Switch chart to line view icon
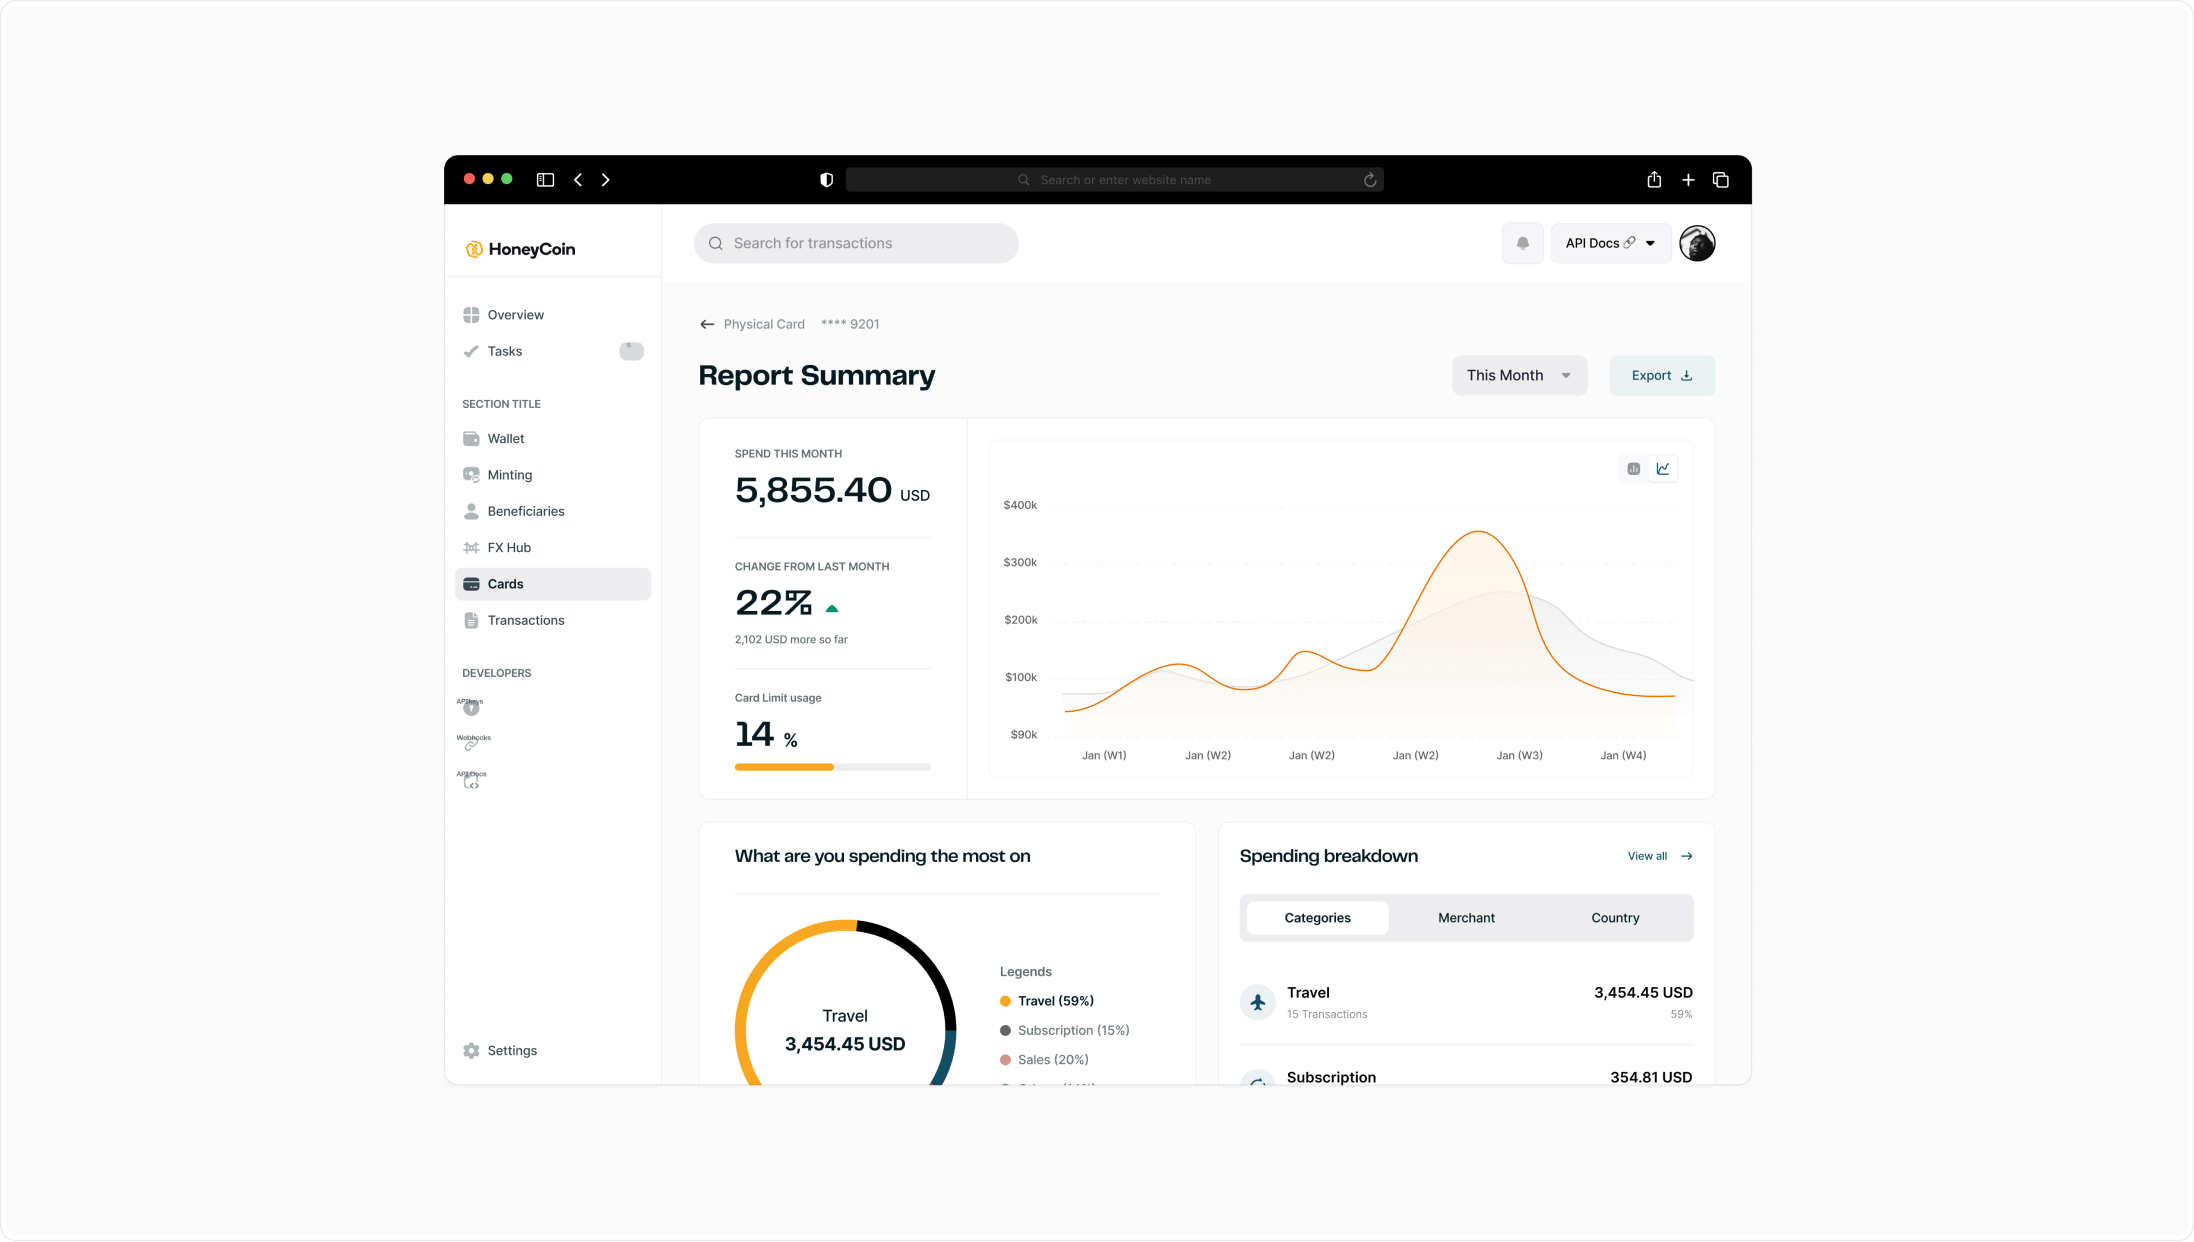The image size is (2194, 1242). pyautogui.click(x=1663, y=469)
